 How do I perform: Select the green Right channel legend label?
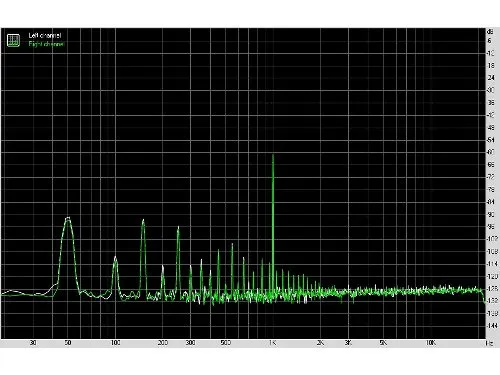(x=46, y=44)
